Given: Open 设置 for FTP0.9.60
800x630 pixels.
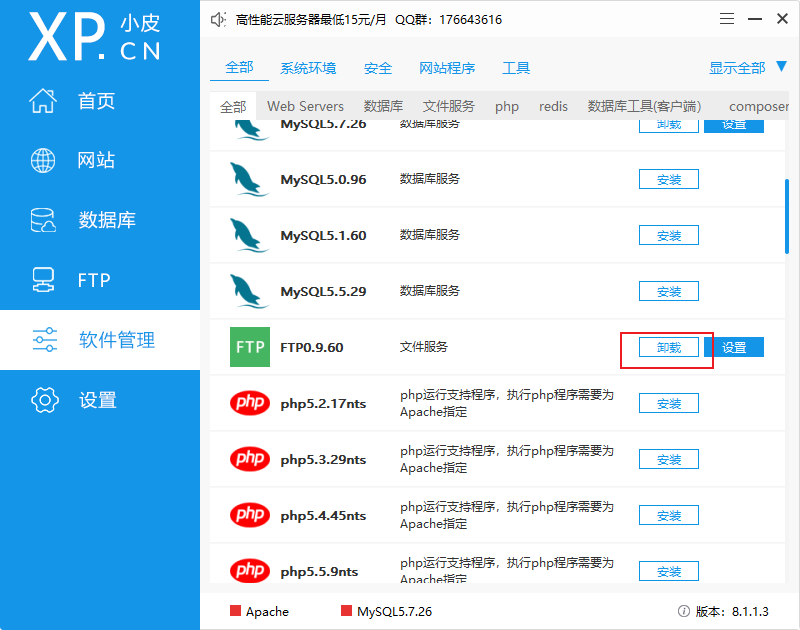Looking at the screenshot, I should point(734,347).
